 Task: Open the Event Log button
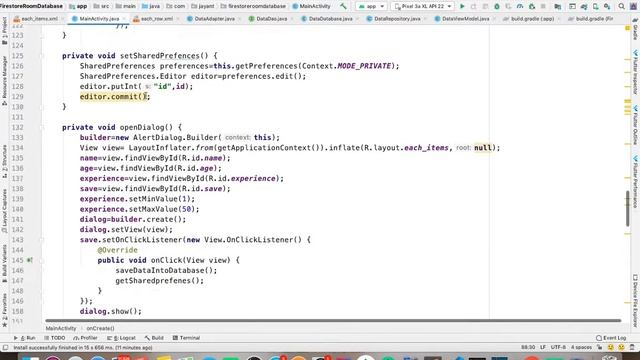pos(611,338)
